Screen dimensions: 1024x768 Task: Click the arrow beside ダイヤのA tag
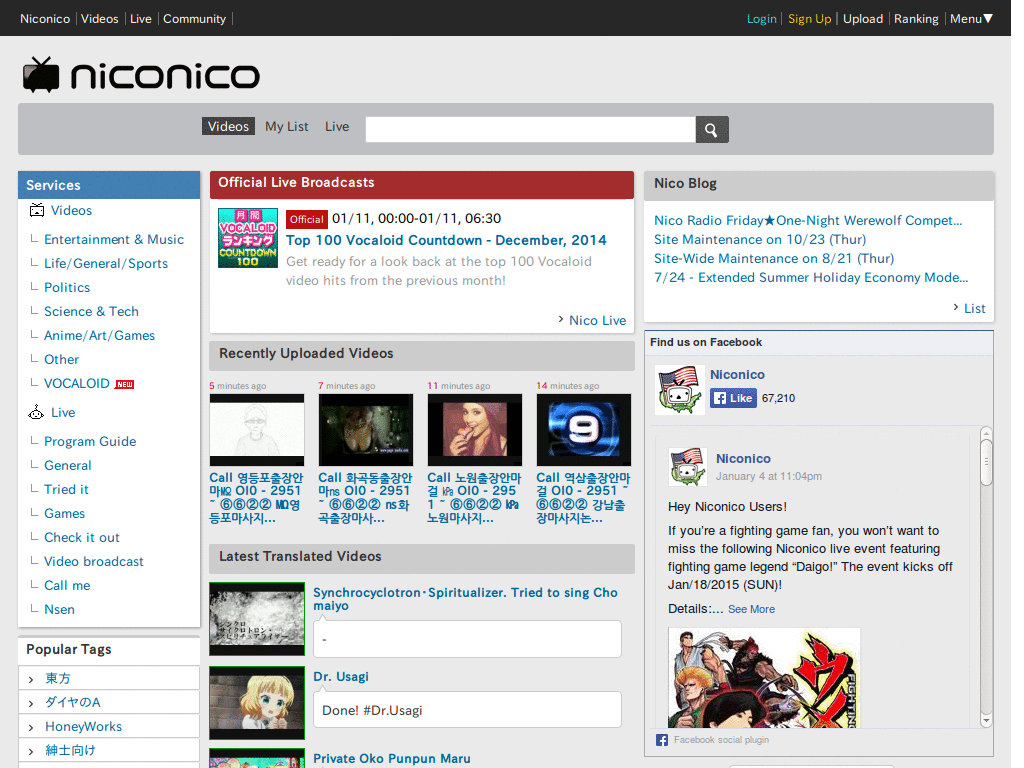(31, 703)
